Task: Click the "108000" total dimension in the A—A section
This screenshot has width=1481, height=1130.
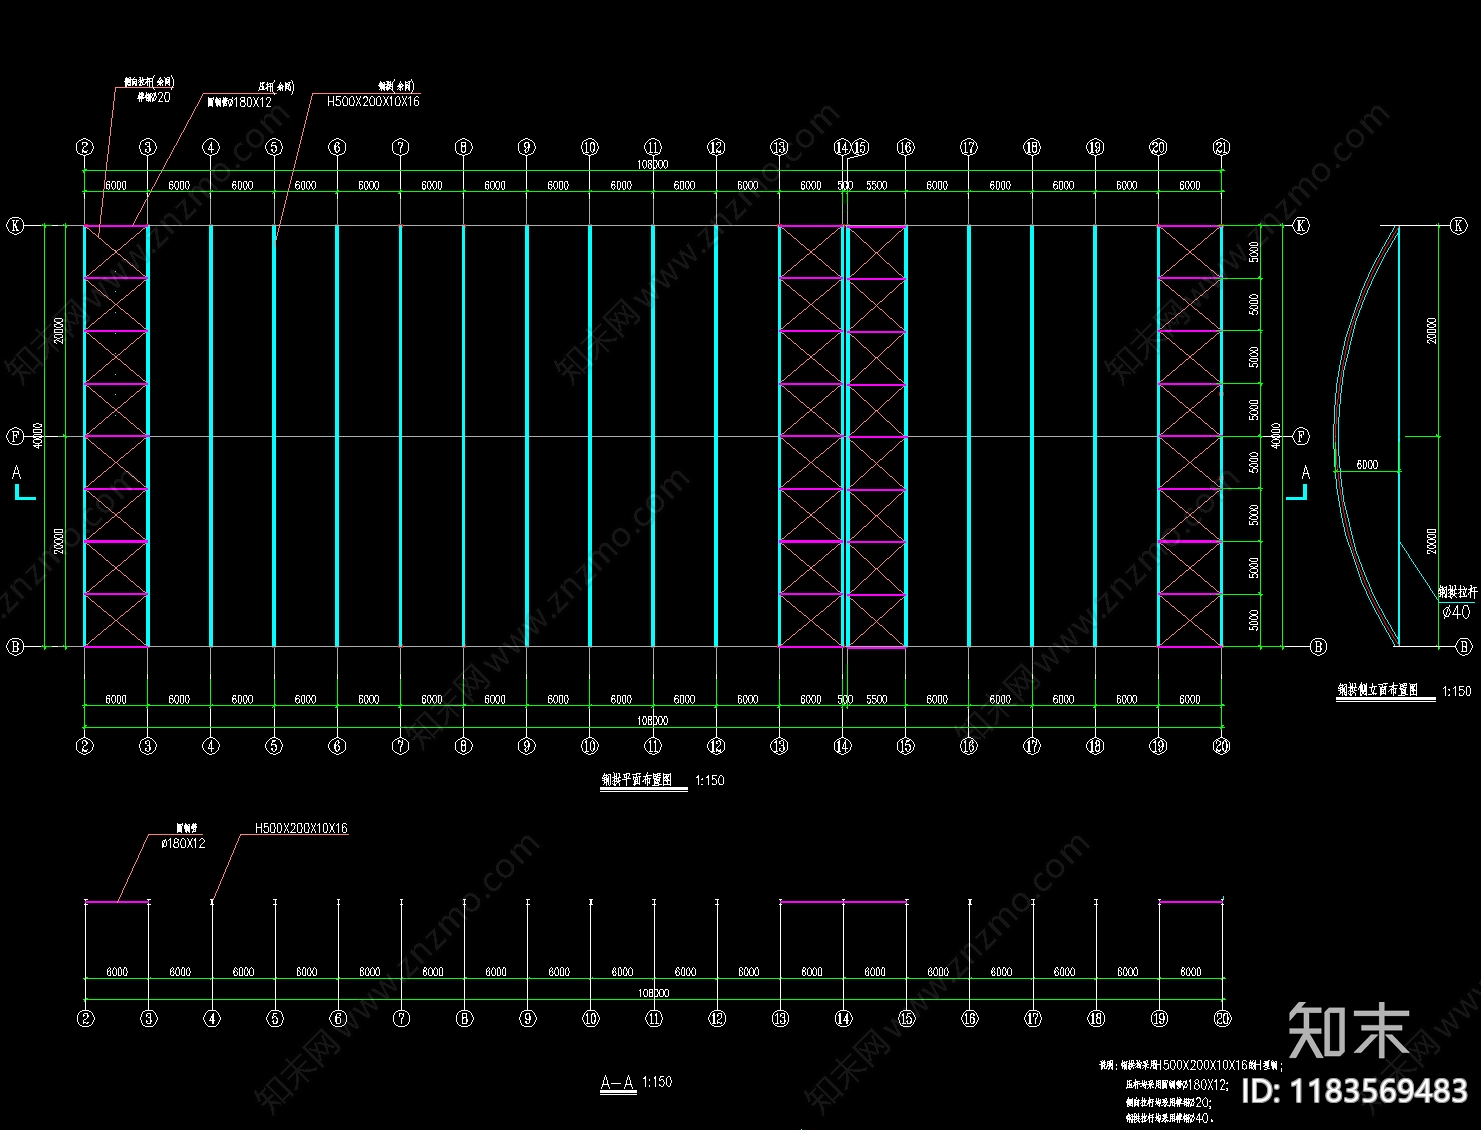Action: 653,993
